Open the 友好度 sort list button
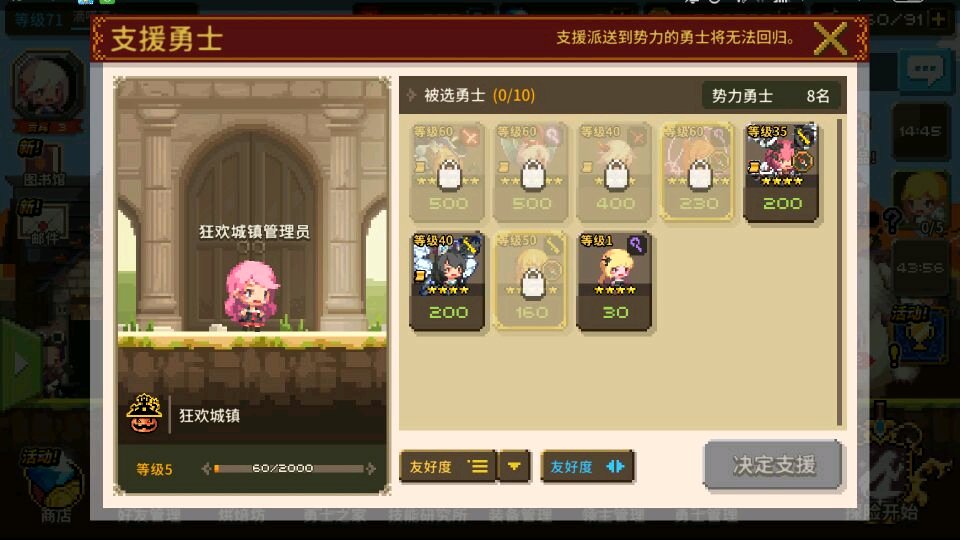Image resolution: width=960 pixels, height=540 pixels. pyautogui.click(x=448, y=467)
